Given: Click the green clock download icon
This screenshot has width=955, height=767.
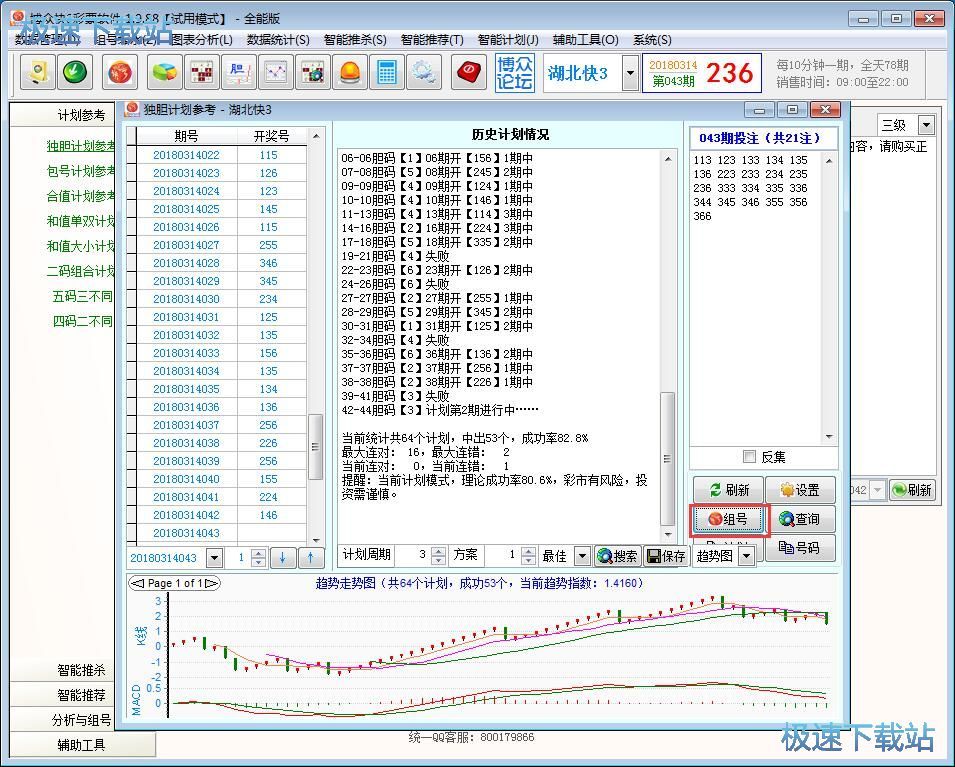Looking at the screenshot, I should click(x=74, y=72).
